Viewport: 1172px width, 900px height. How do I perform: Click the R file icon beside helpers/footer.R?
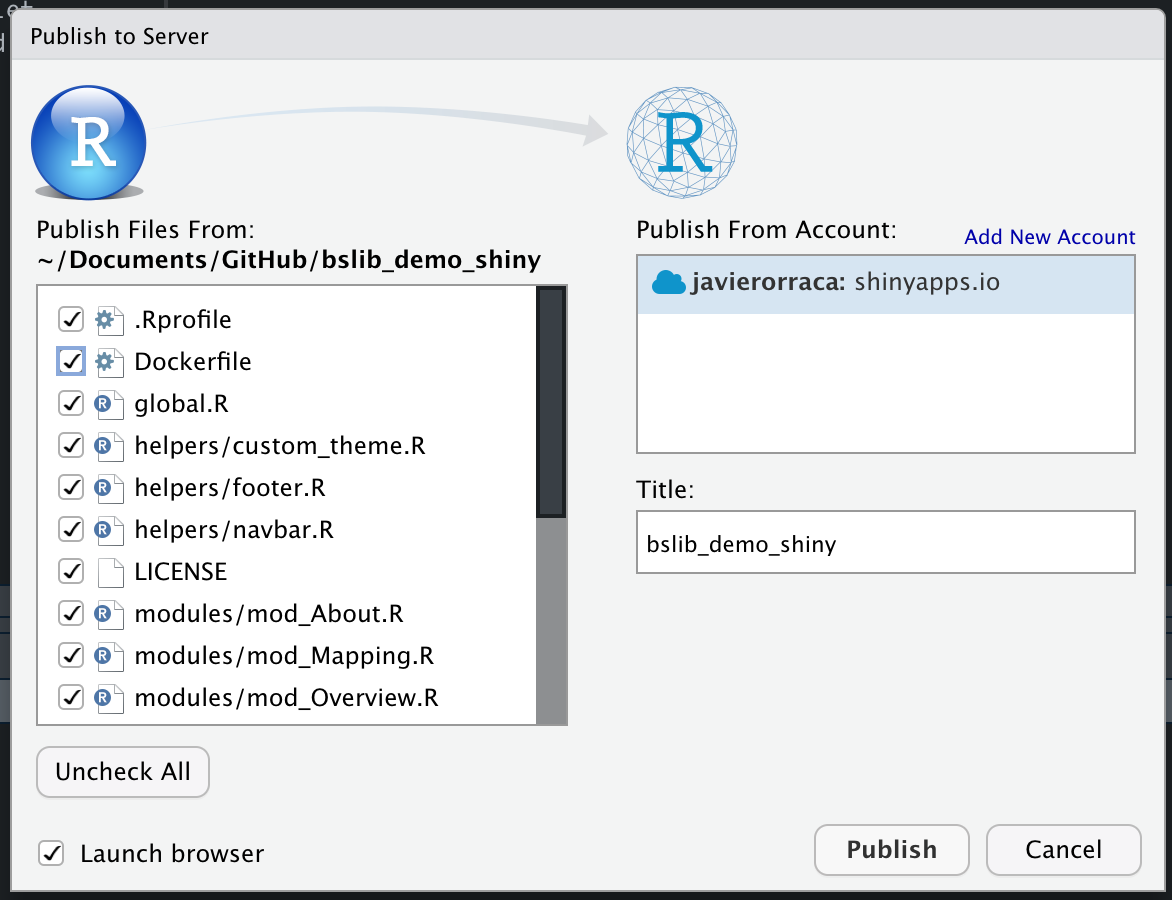(x=109, y=487)
